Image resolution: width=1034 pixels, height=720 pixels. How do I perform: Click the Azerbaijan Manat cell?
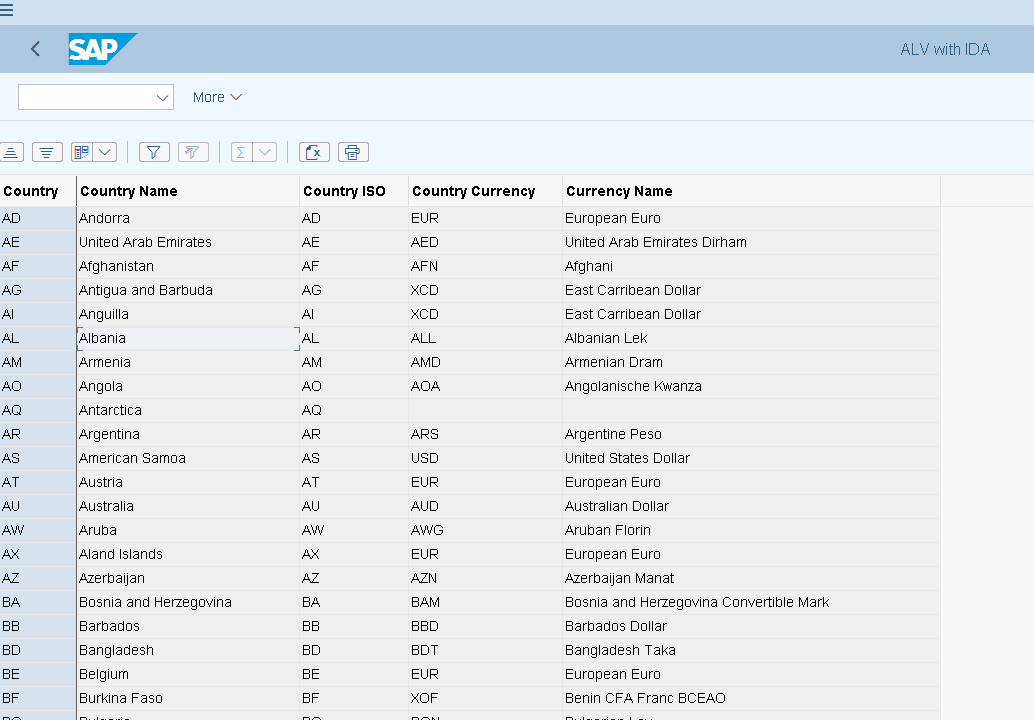(x=752, y=578)
